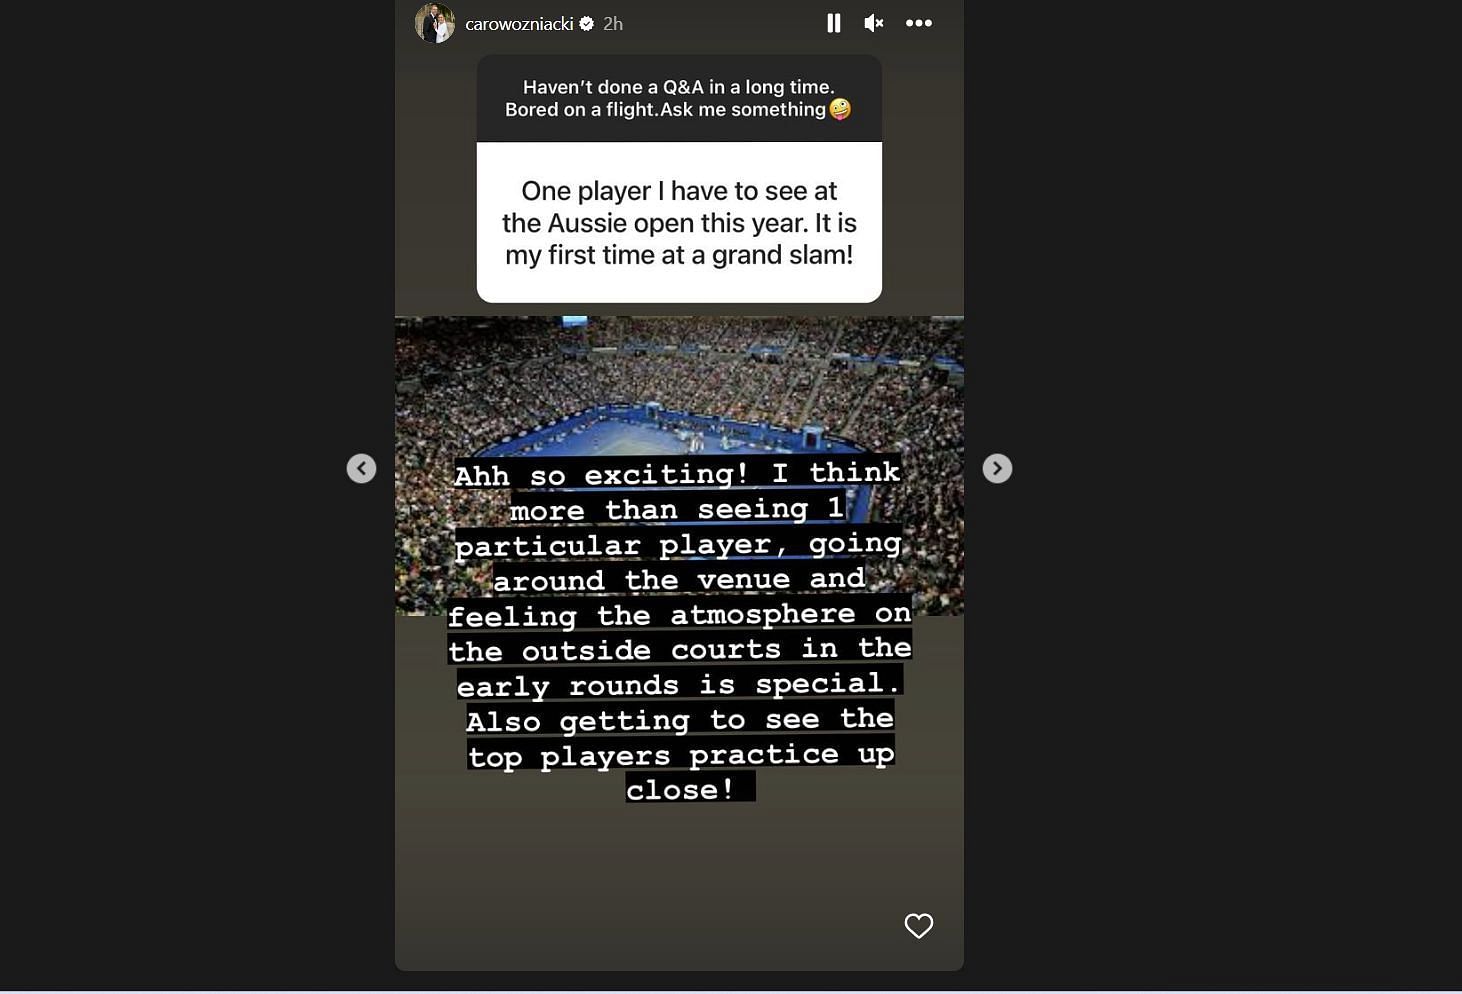Image resolution: width=1462 pixels, height=994 pixels.
Task: Unmute the story audio
Action: [874, 23]
